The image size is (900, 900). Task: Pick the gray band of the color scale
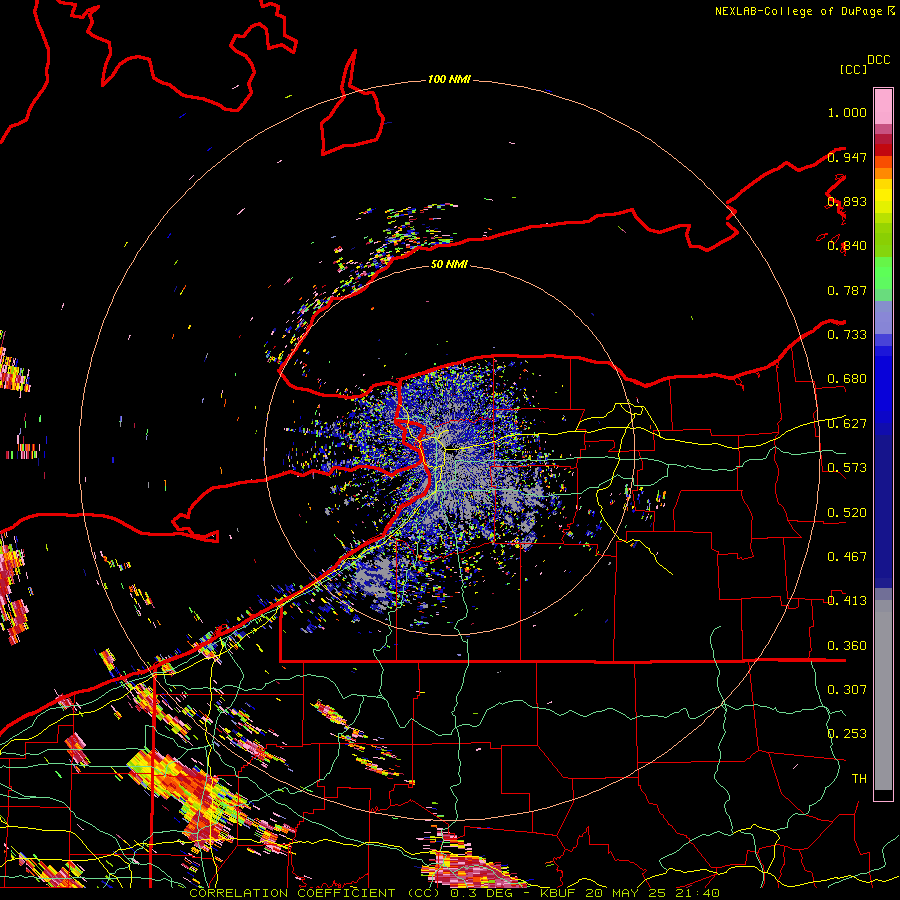[883, 695]
